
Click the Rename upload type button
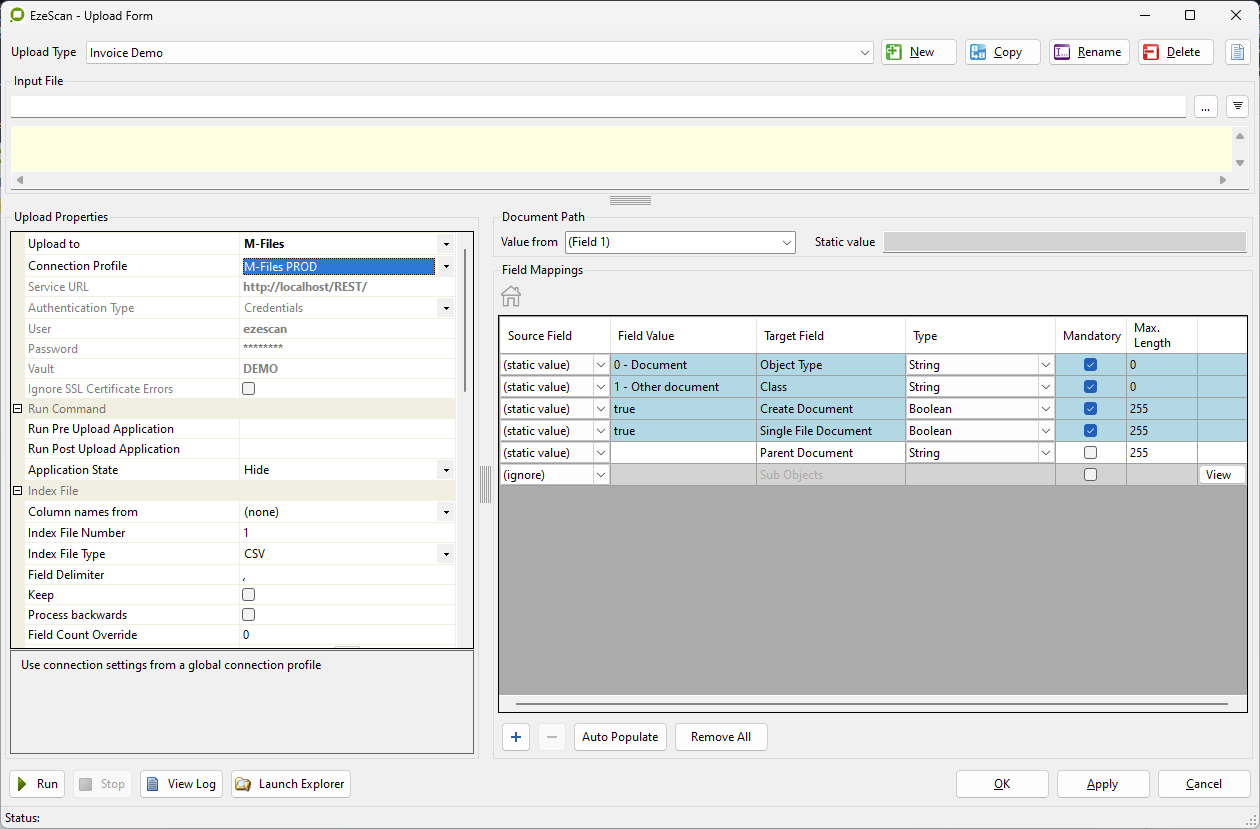(1088, 52)
